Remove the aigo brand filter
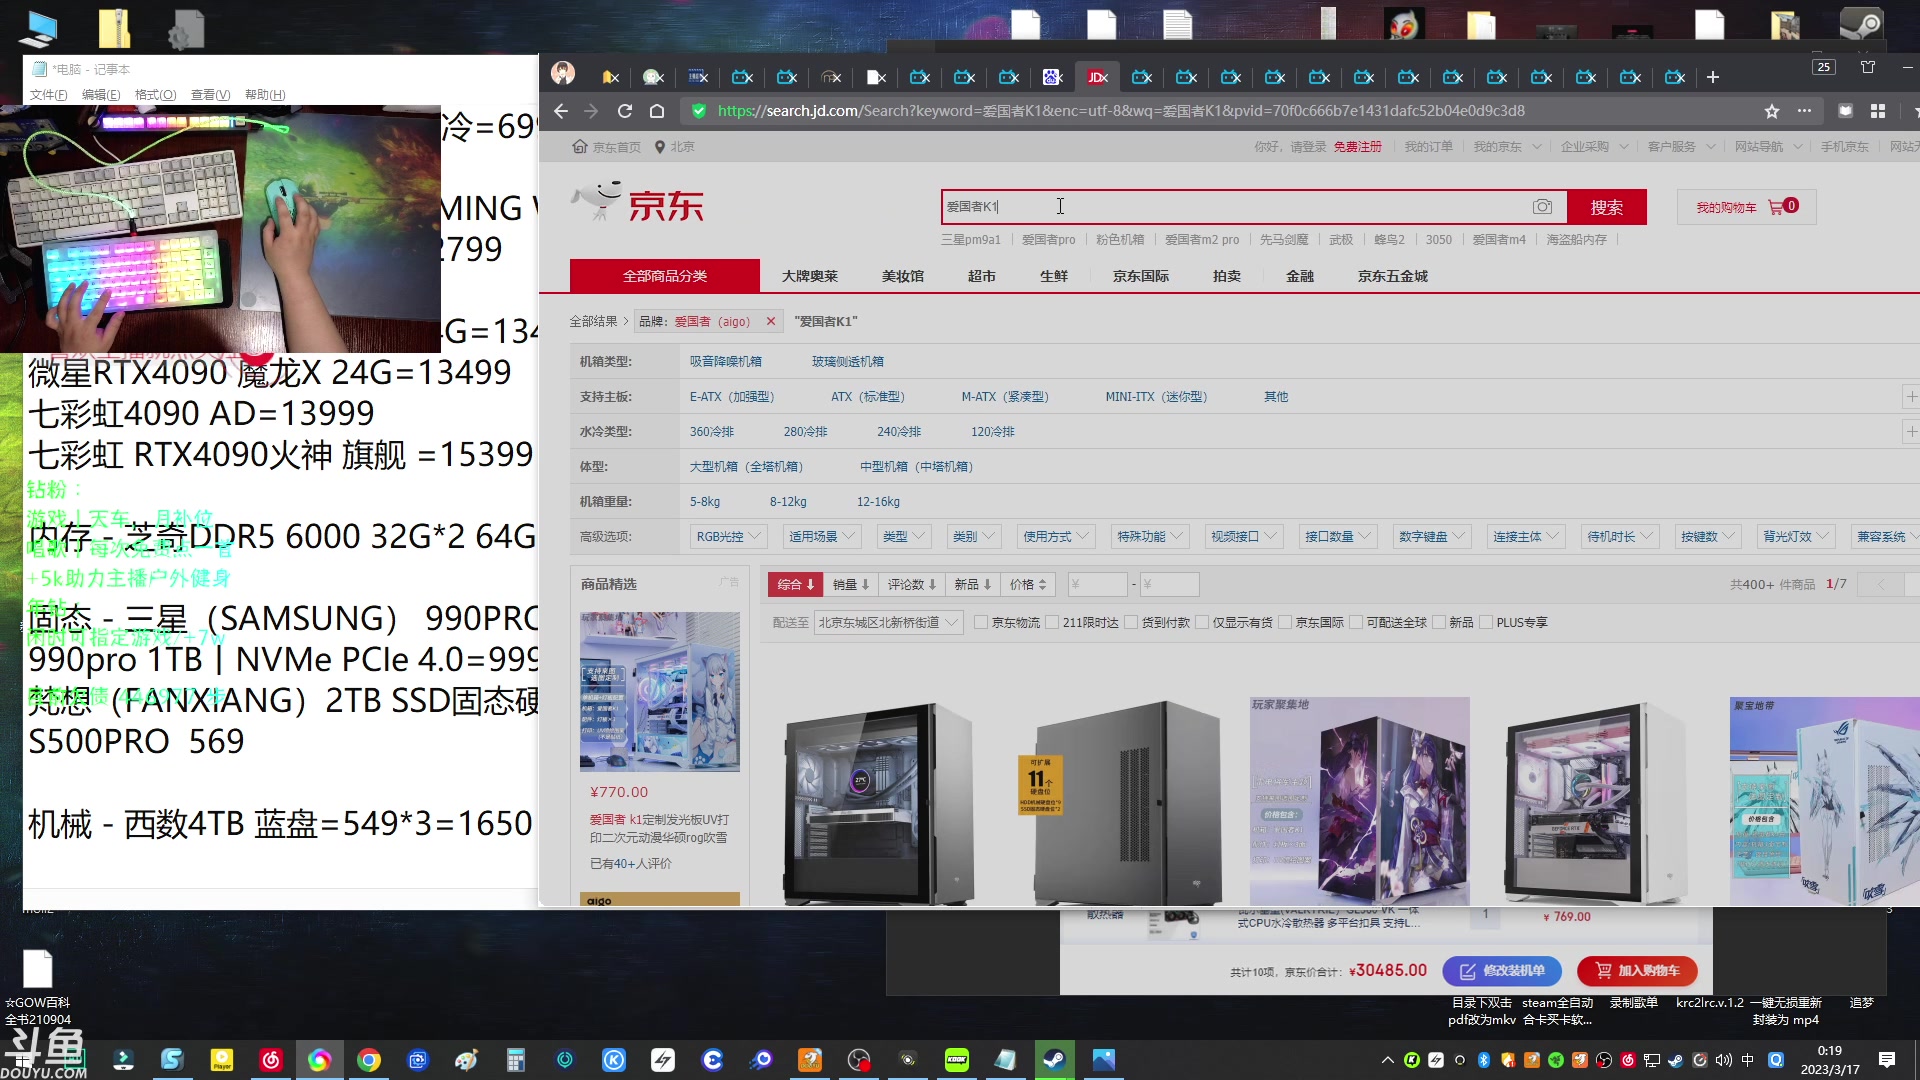 (771, 321)
